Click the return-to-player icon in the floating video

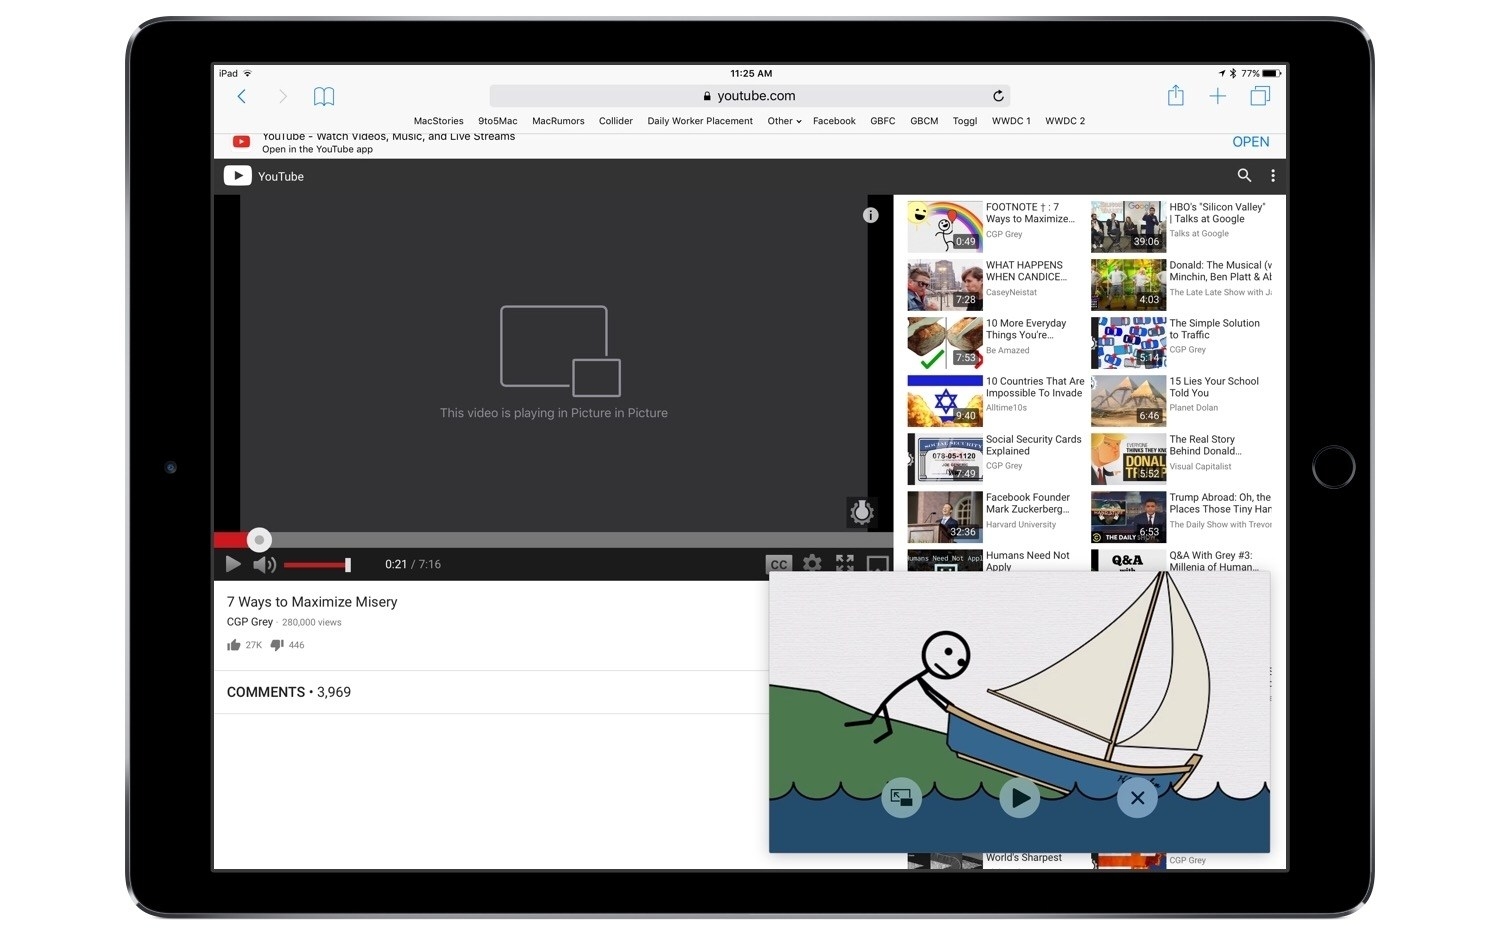pyautogui.click(x=901, y=798)
